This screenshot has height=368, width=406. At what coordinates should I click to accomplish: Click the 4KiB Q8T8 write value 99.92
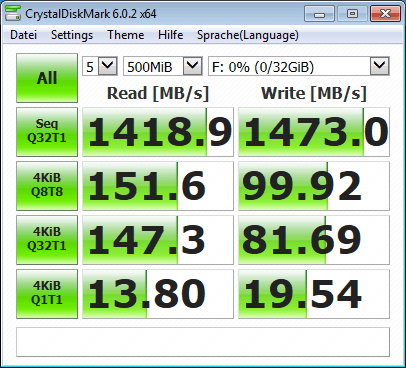(314, 186)
